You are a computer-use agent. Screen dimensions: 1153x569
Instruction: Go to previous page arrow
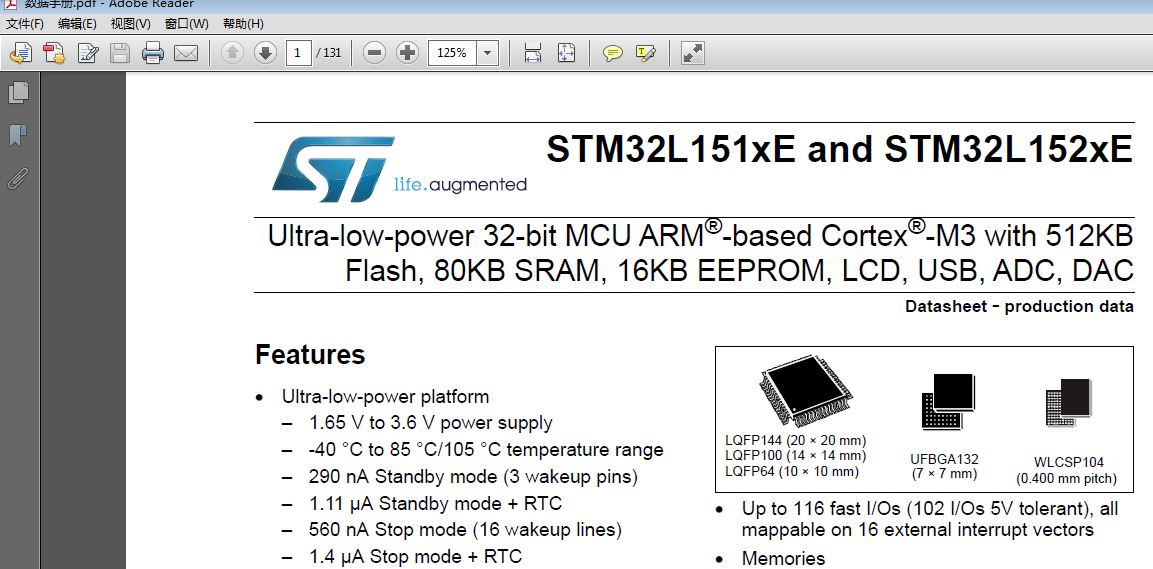click(x=232, y=53)
